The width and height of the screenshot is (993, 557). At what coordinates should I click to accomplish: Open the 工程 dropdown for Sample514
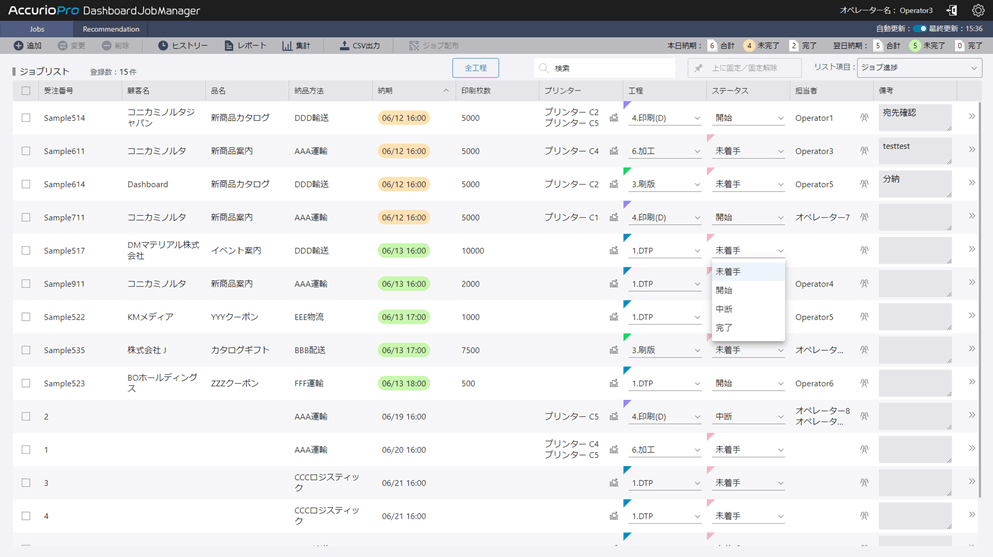tap(665, 118)
